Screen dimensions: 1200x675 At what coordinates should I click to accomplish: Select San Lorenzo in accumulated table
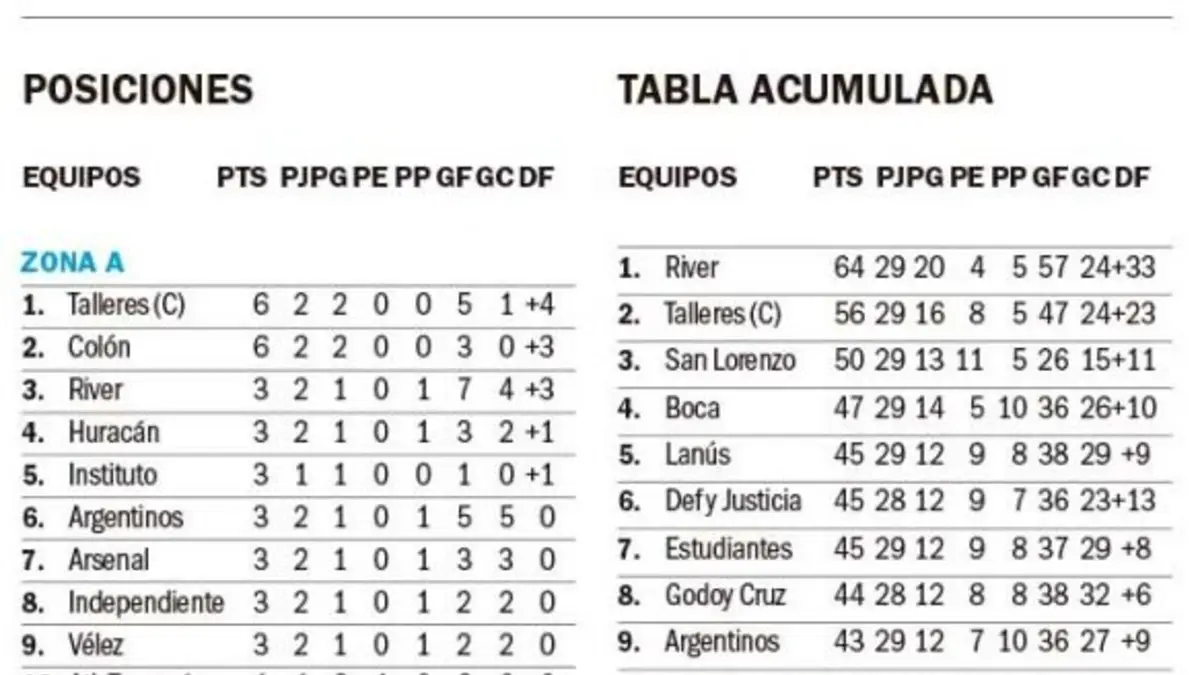click(730, 360)
